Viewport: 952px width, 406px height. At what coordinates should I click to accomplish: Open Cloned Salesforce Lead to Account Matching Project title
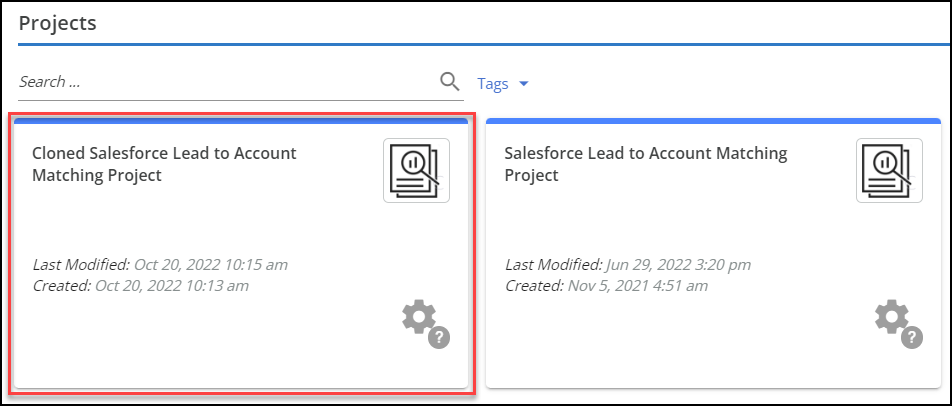[164, 164]
